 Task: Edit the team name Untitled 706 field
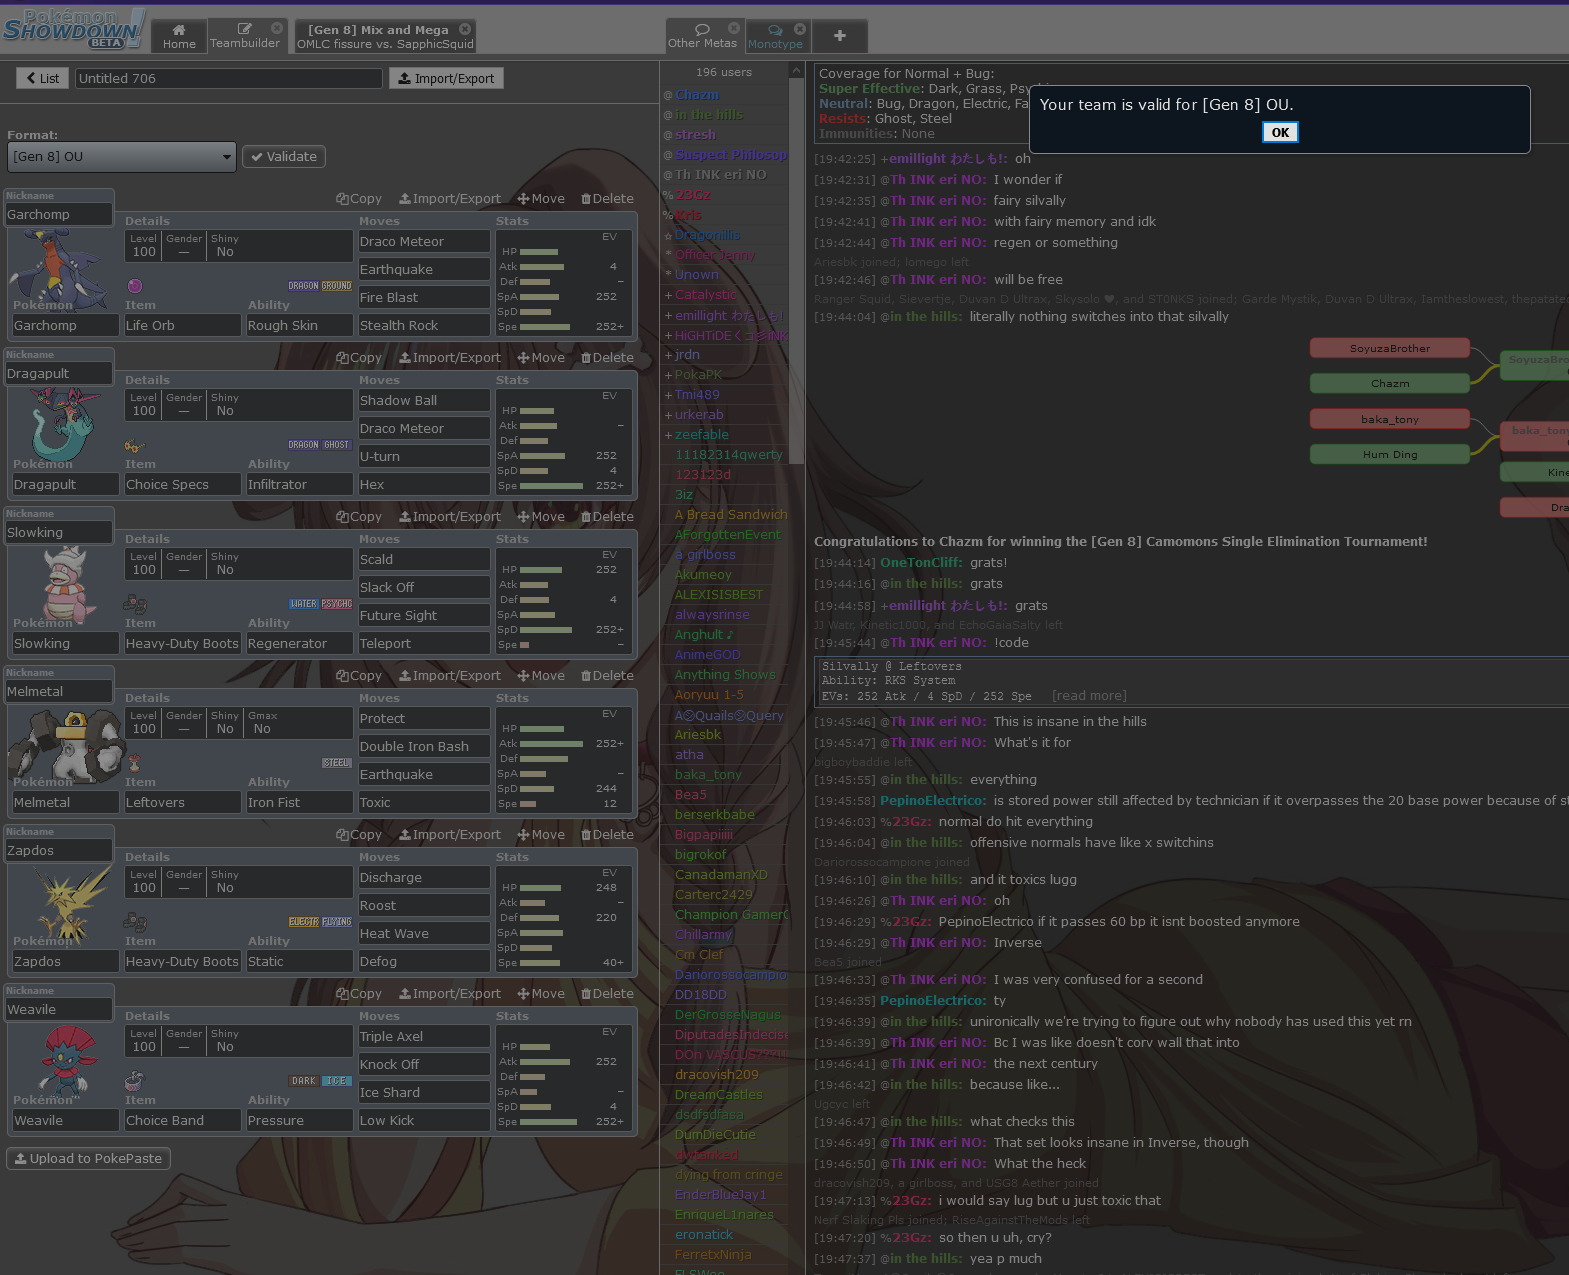point(229,78)
